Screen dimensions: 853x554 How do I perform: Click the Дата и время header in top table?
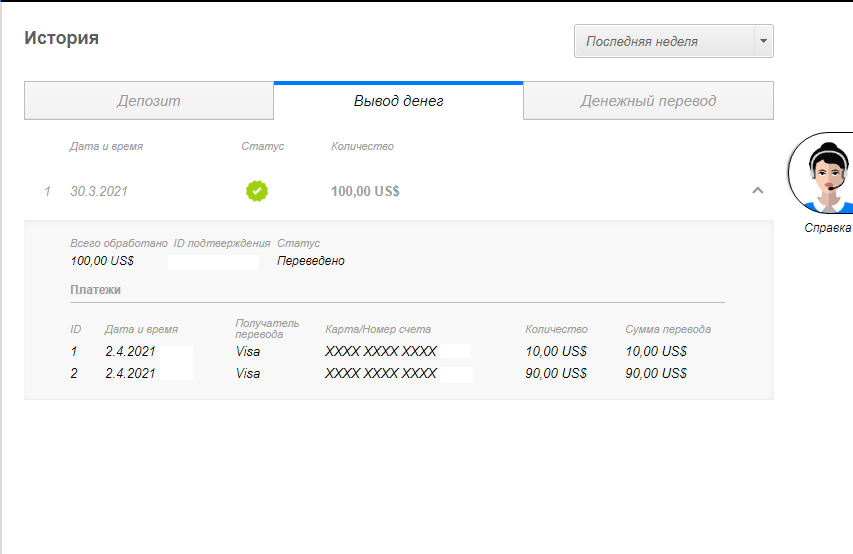pos(106,146)
